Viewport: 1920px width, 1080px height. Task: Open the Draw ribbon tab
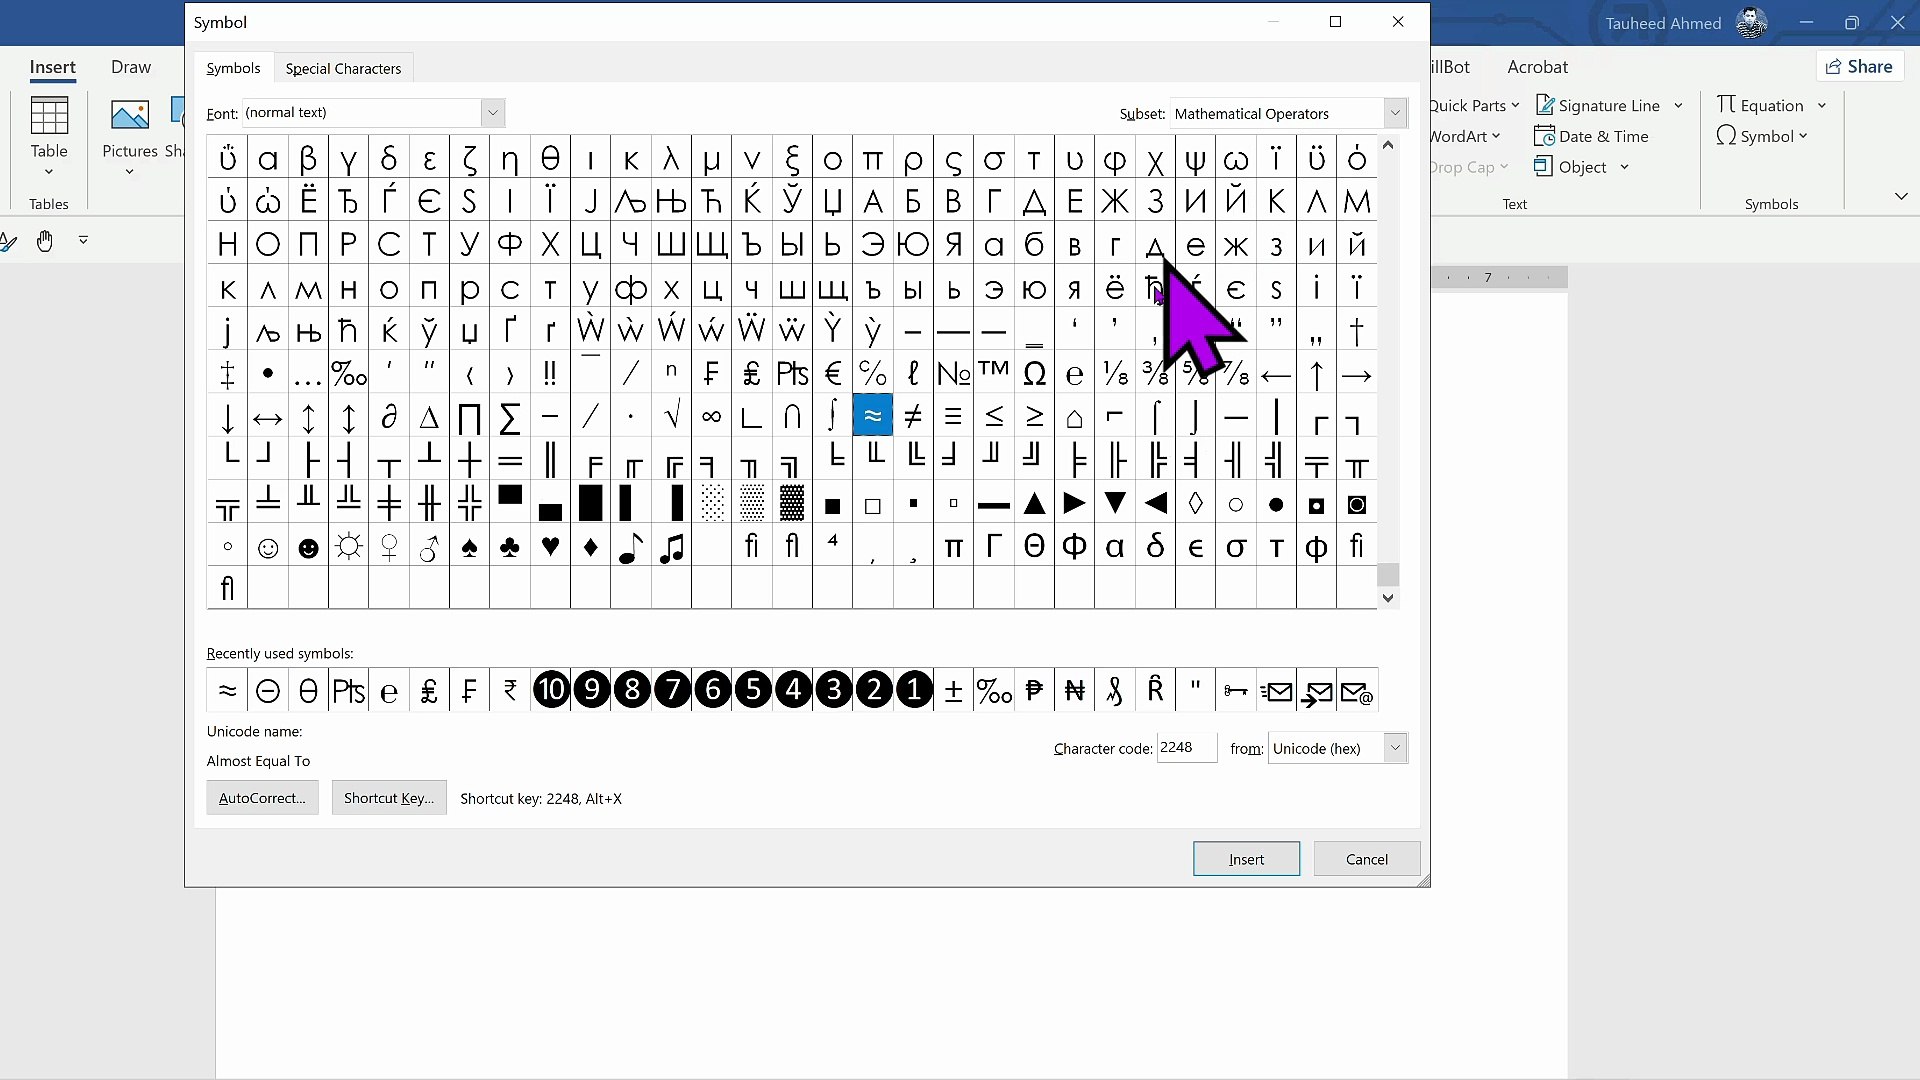pos(131,67)
